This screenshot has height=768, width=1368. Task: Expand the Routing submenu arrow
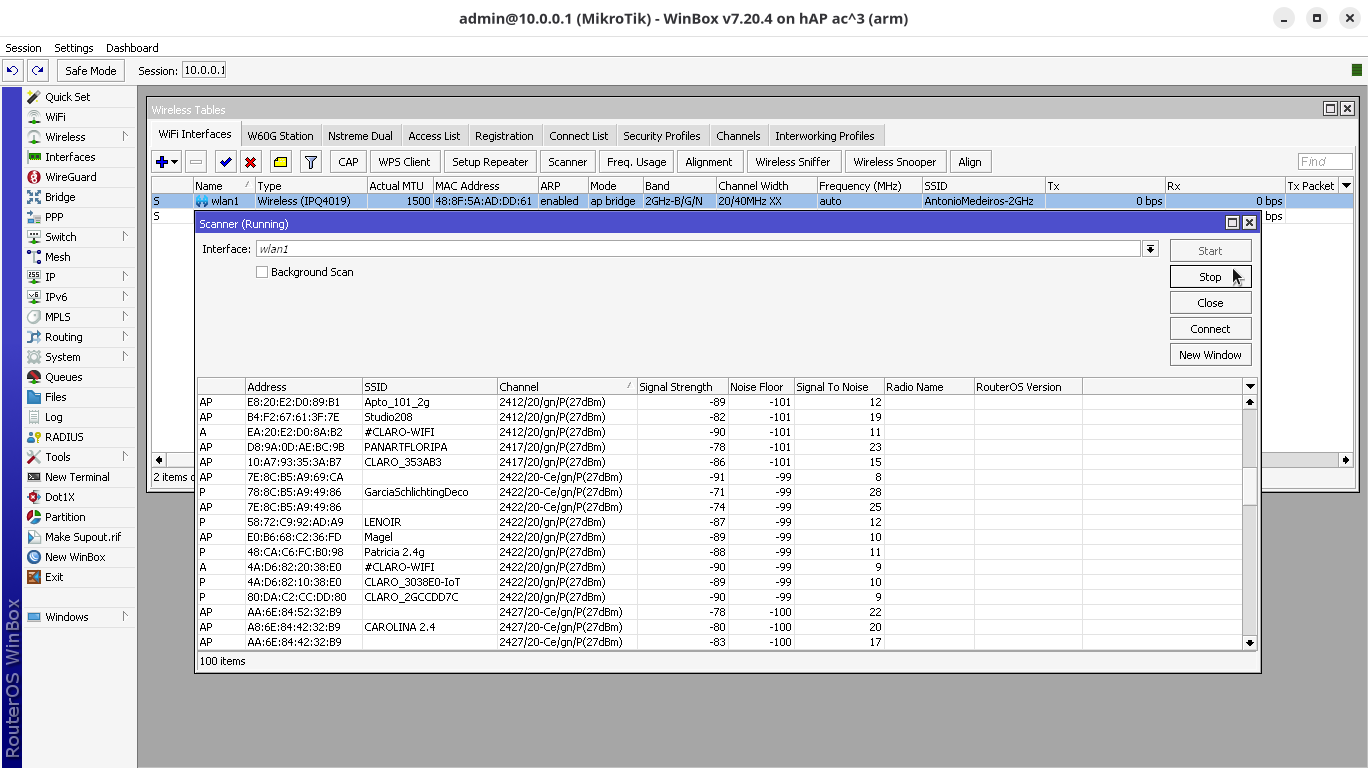click(125, 337)
